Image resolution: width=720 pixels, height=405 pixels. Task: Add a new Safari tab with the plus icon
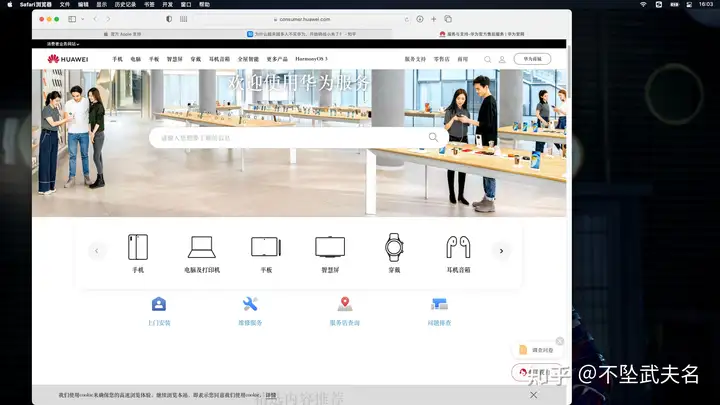click(433, 19)
